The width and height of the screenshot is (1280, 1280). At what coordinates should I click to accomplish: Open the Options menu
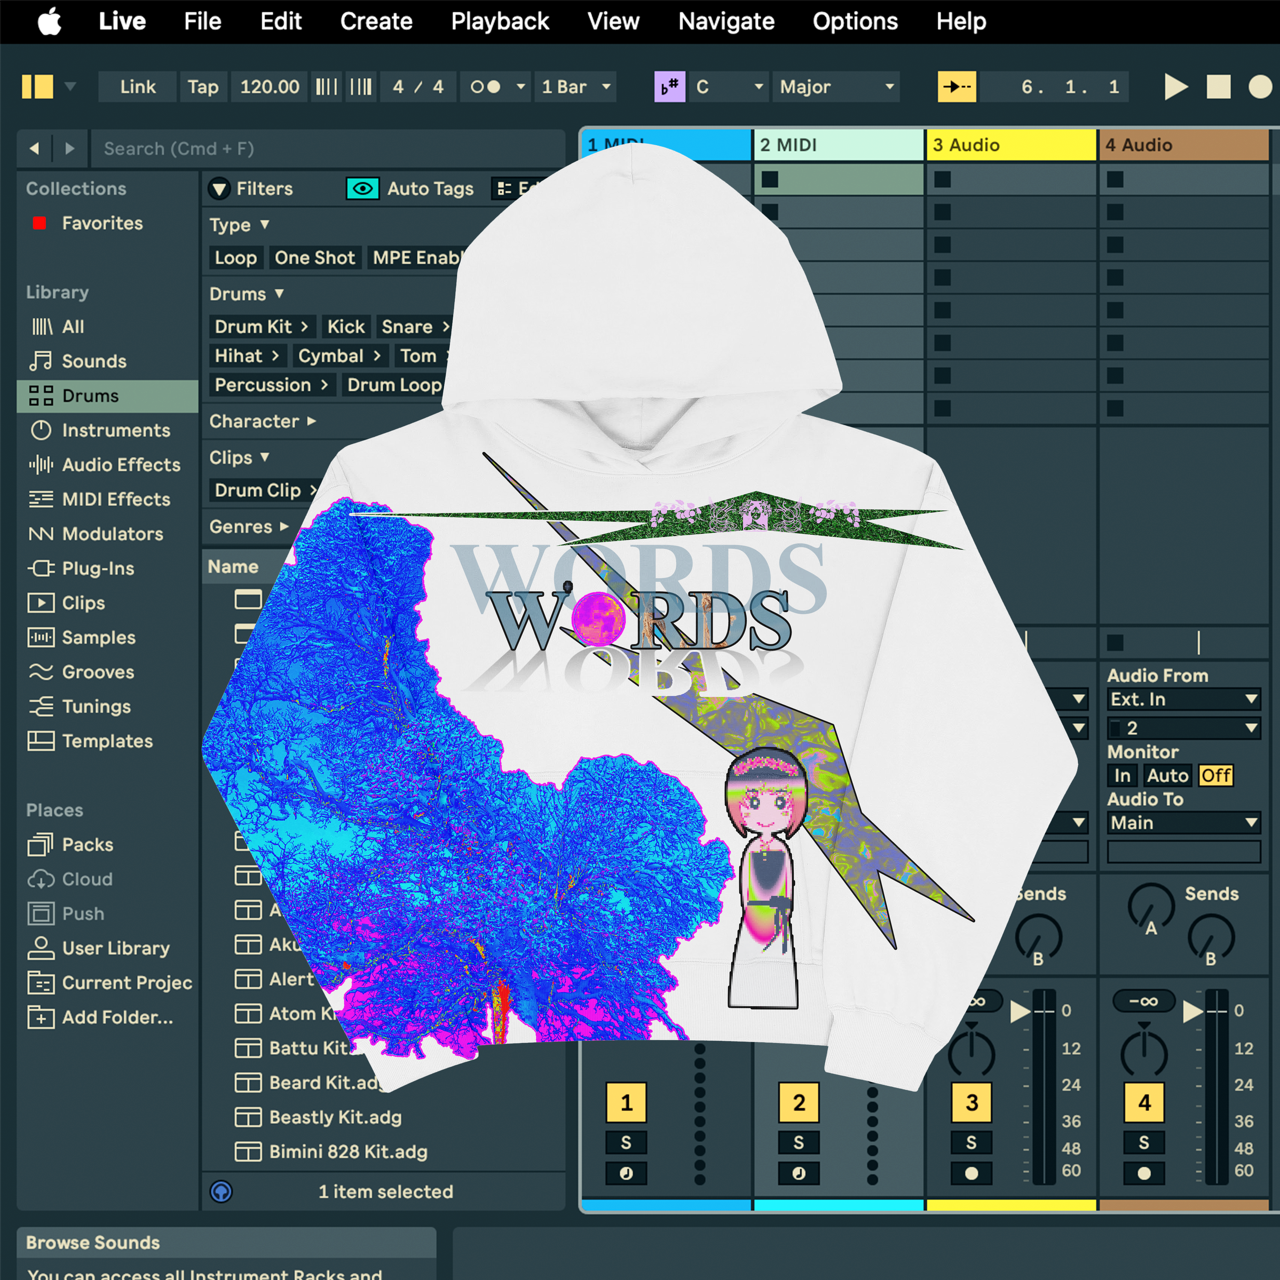(855, 21)
